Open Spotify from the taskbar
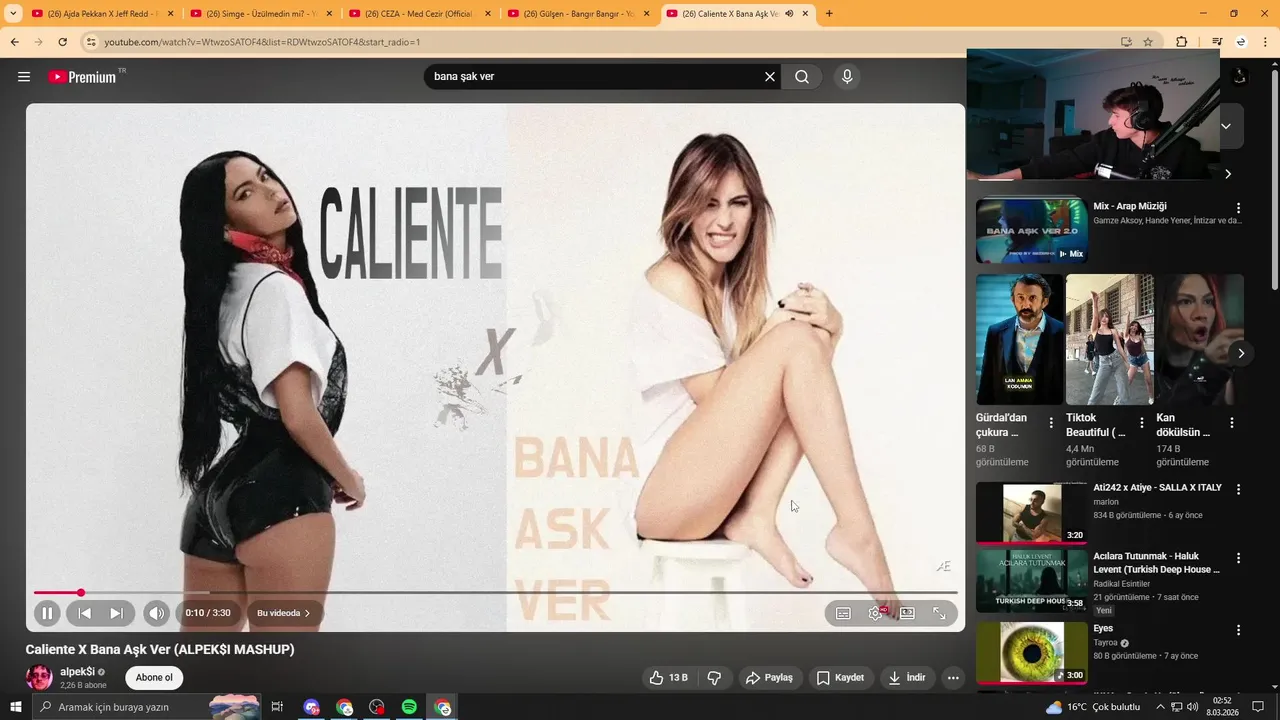The image size is (1280, 720). (x=409, y=707)
